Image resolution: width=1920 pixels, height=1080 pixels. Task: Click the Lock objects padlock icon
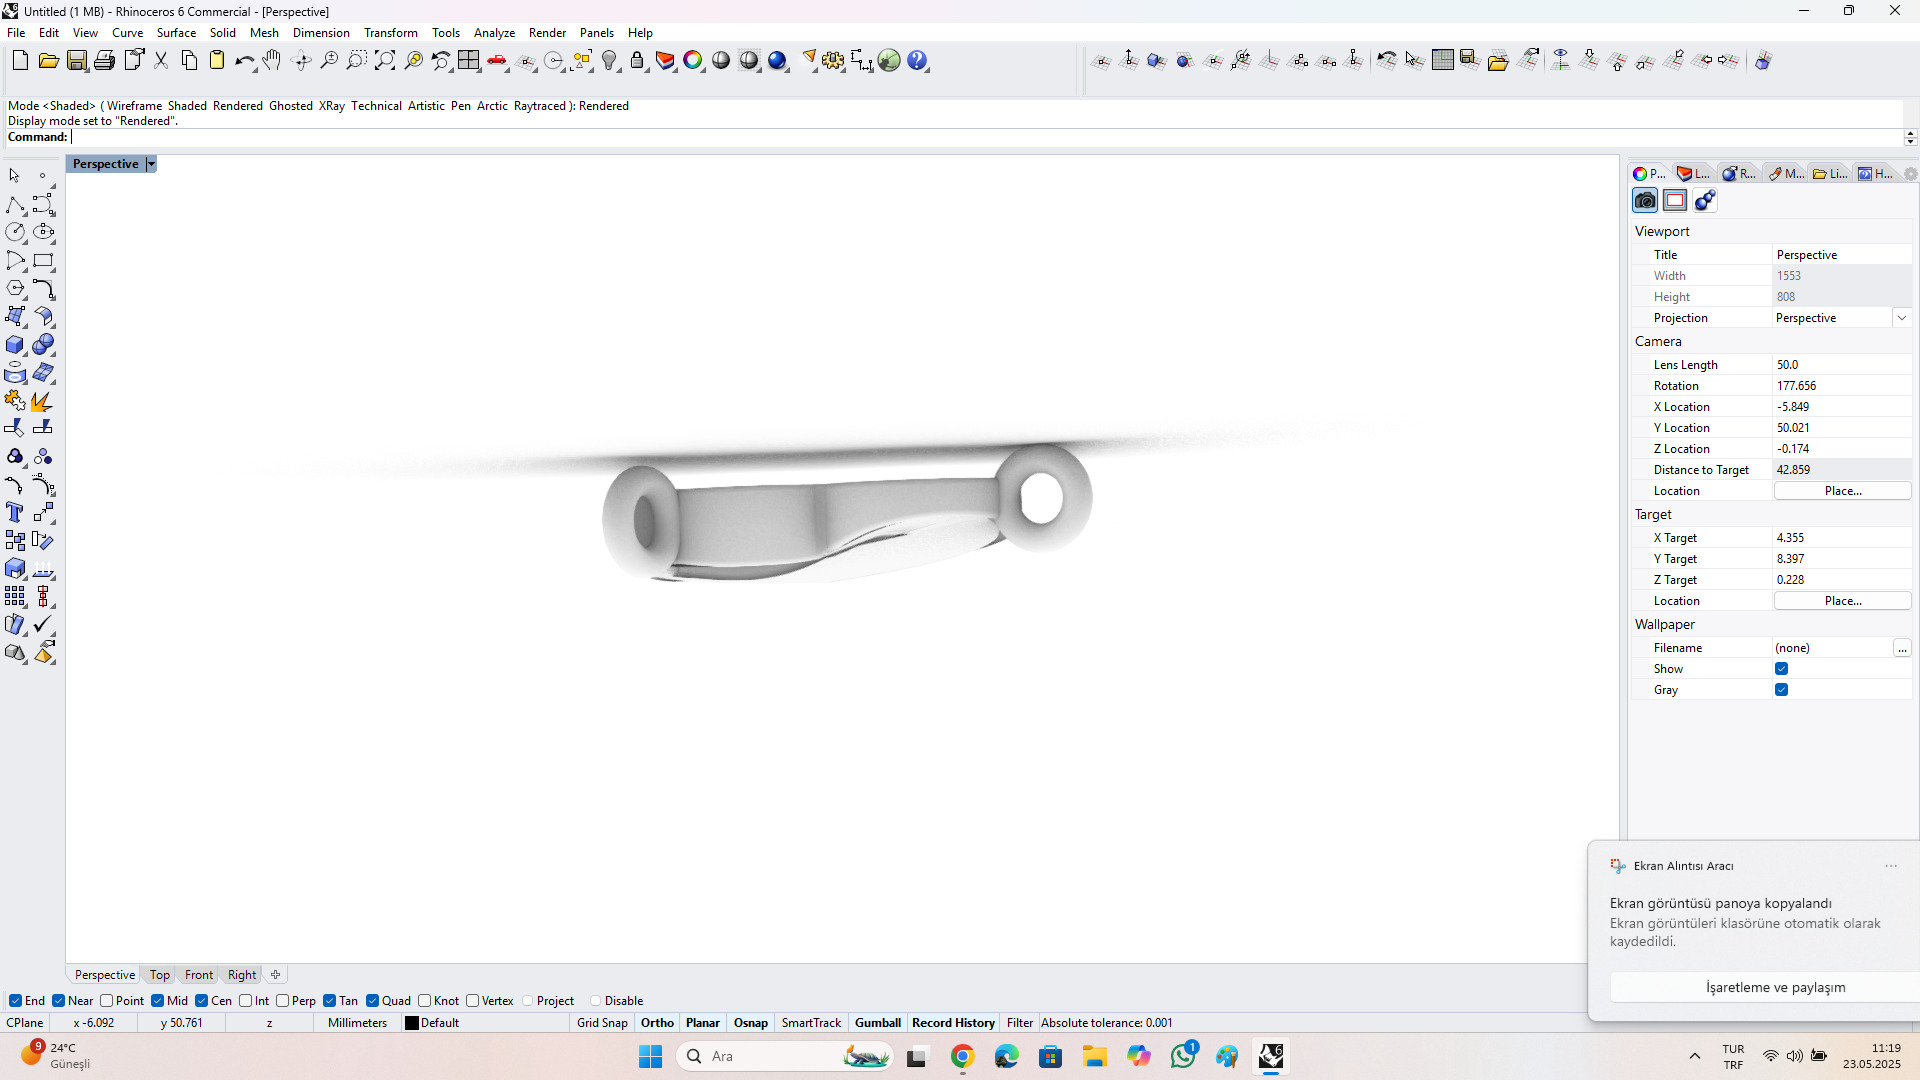point(637,61)
